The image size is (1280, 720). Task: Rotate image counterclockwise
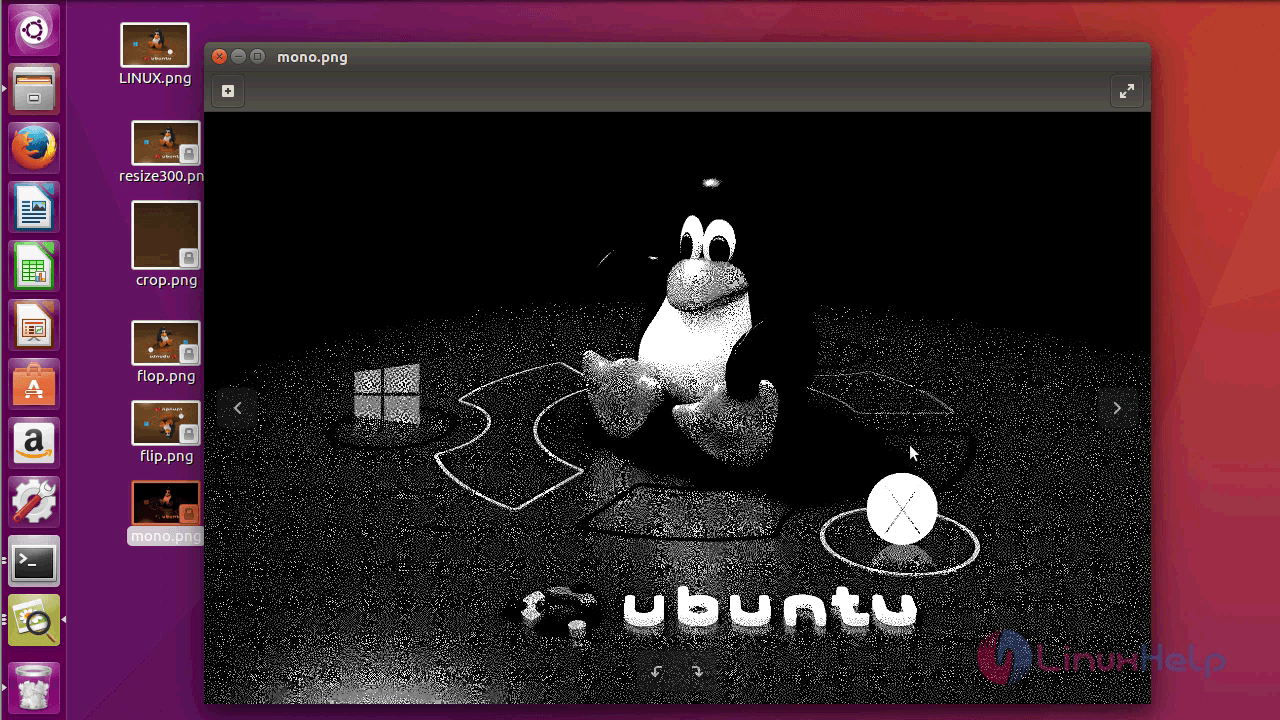(x=656, y=672)
